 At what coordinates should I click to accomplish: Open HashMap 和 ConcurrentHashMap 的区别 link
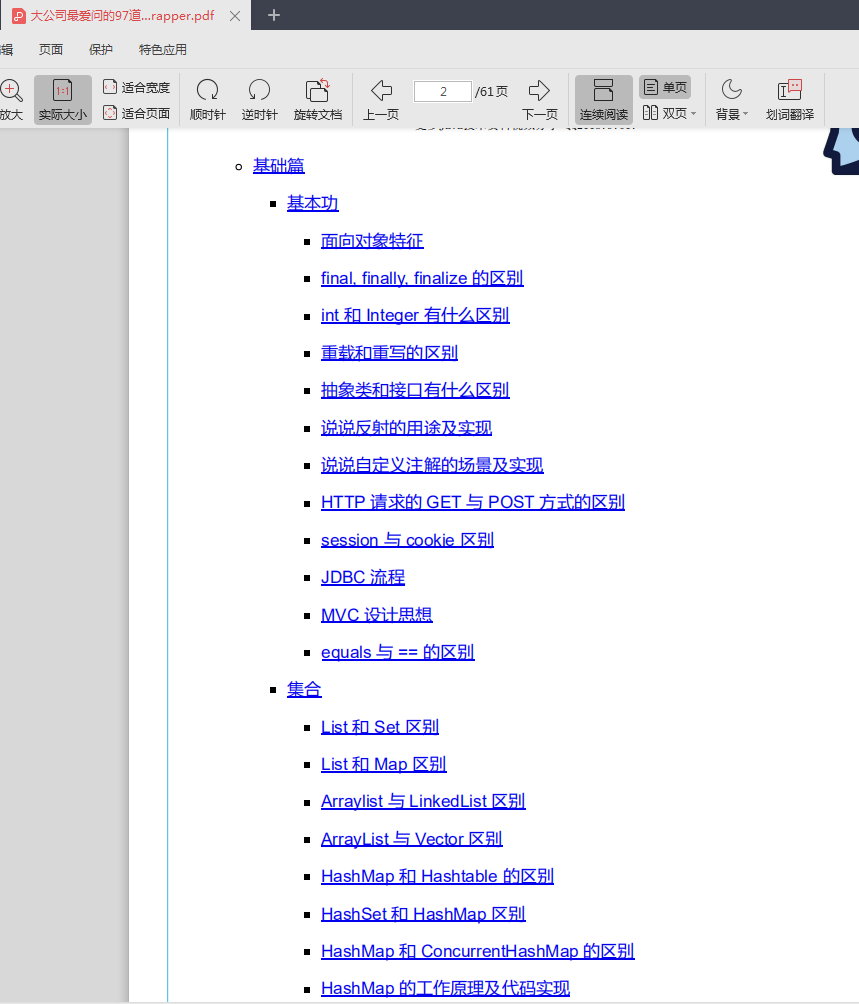point(478,951)
